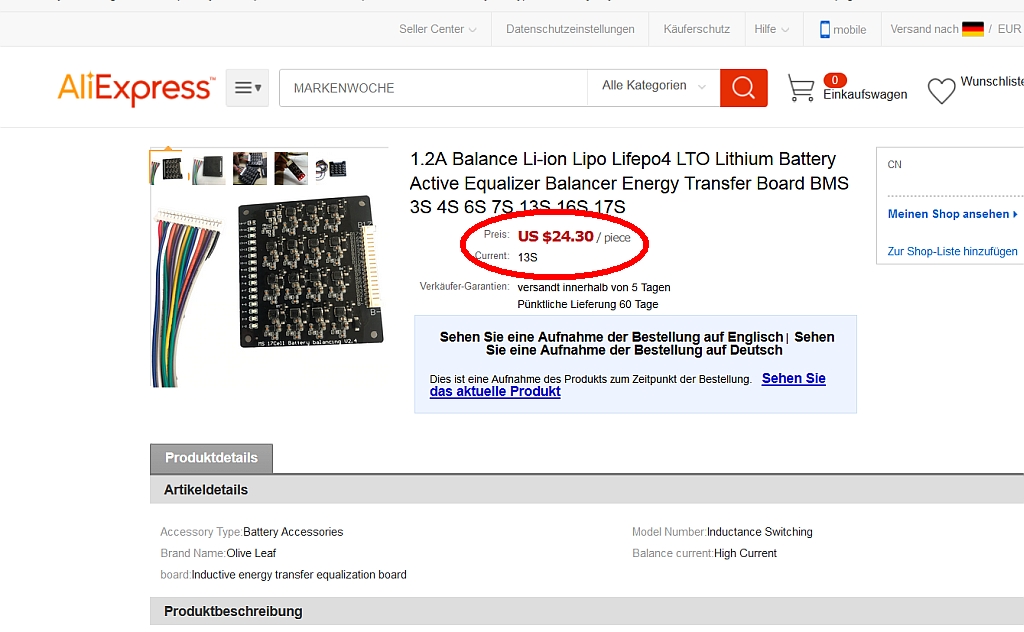Click the Battery Accessories value
Image resolution: width=1024 pixels, height=632 pixels.
(293, 532)
